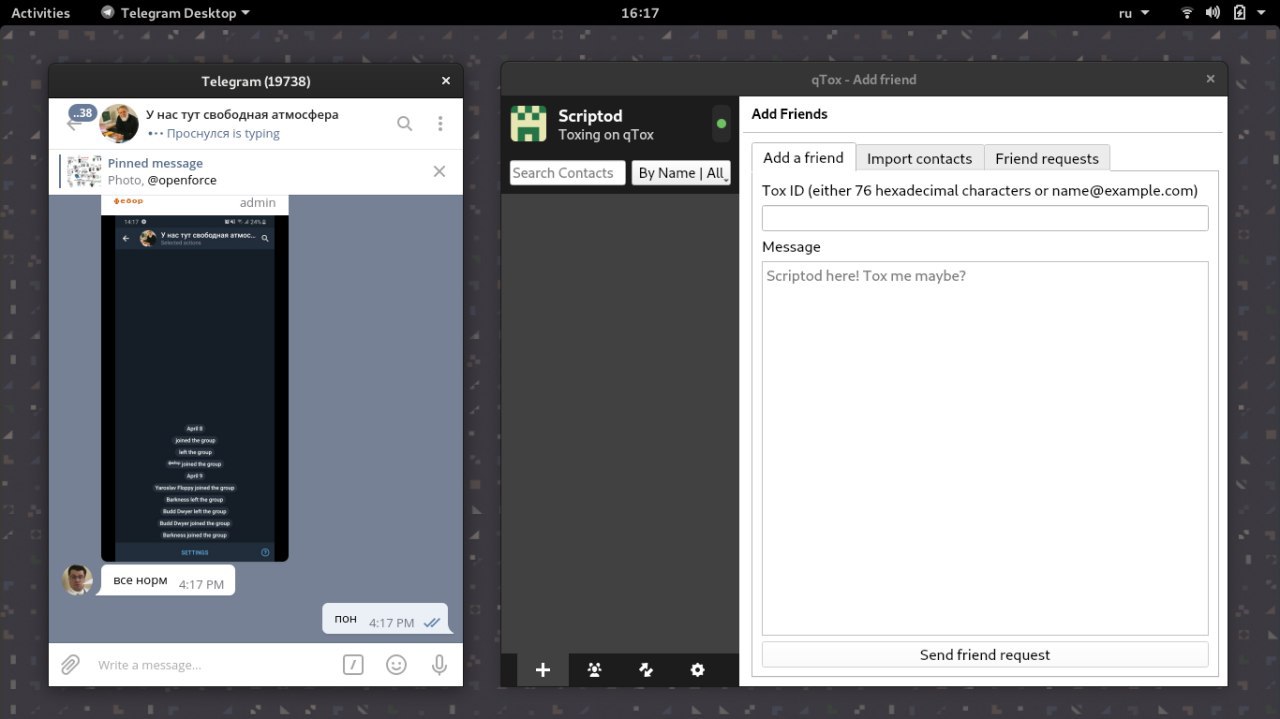This screenshot has height=719, width=1280.
Task: Open search in the Telegram chat header
Action: pos(404,123)
